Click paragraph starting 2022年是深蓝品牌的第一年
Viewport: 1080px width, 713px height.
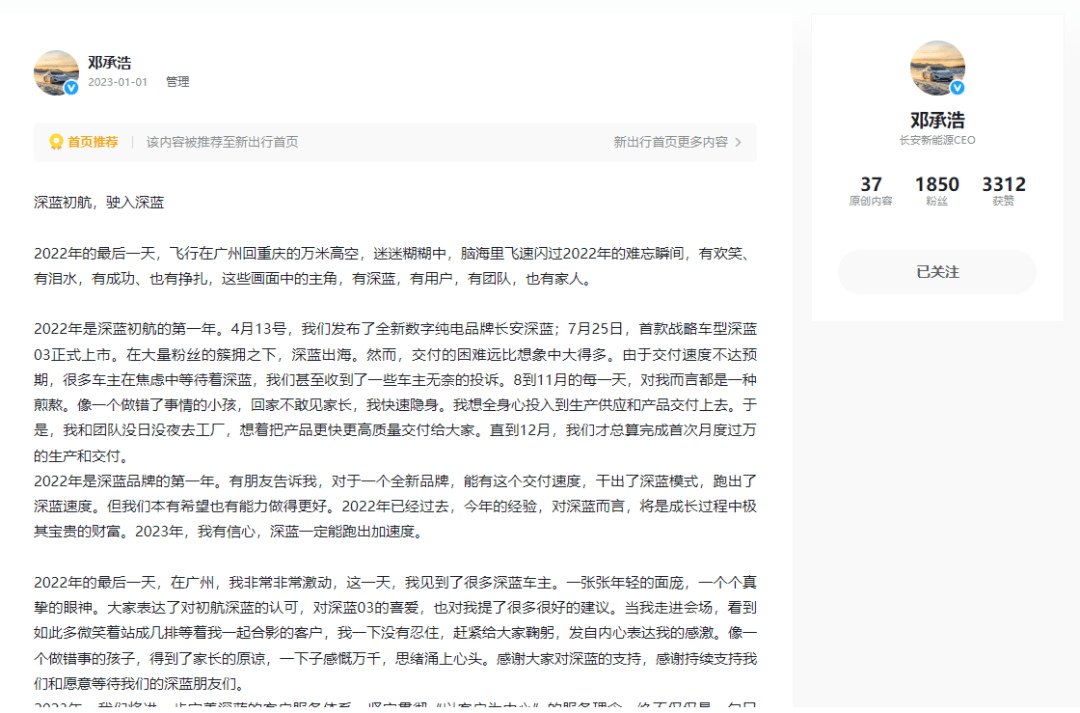395,506
